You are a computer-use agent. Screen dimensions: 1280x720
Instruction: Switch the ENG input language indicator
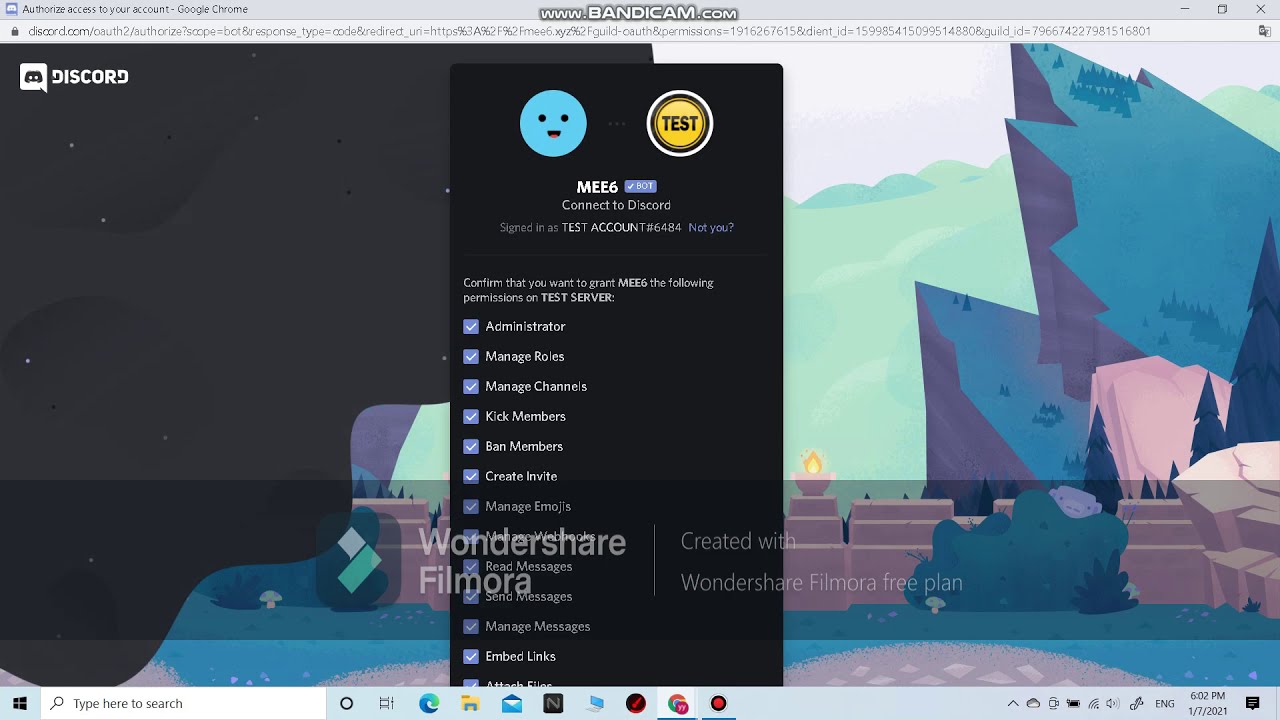(x=1165, y=704)
